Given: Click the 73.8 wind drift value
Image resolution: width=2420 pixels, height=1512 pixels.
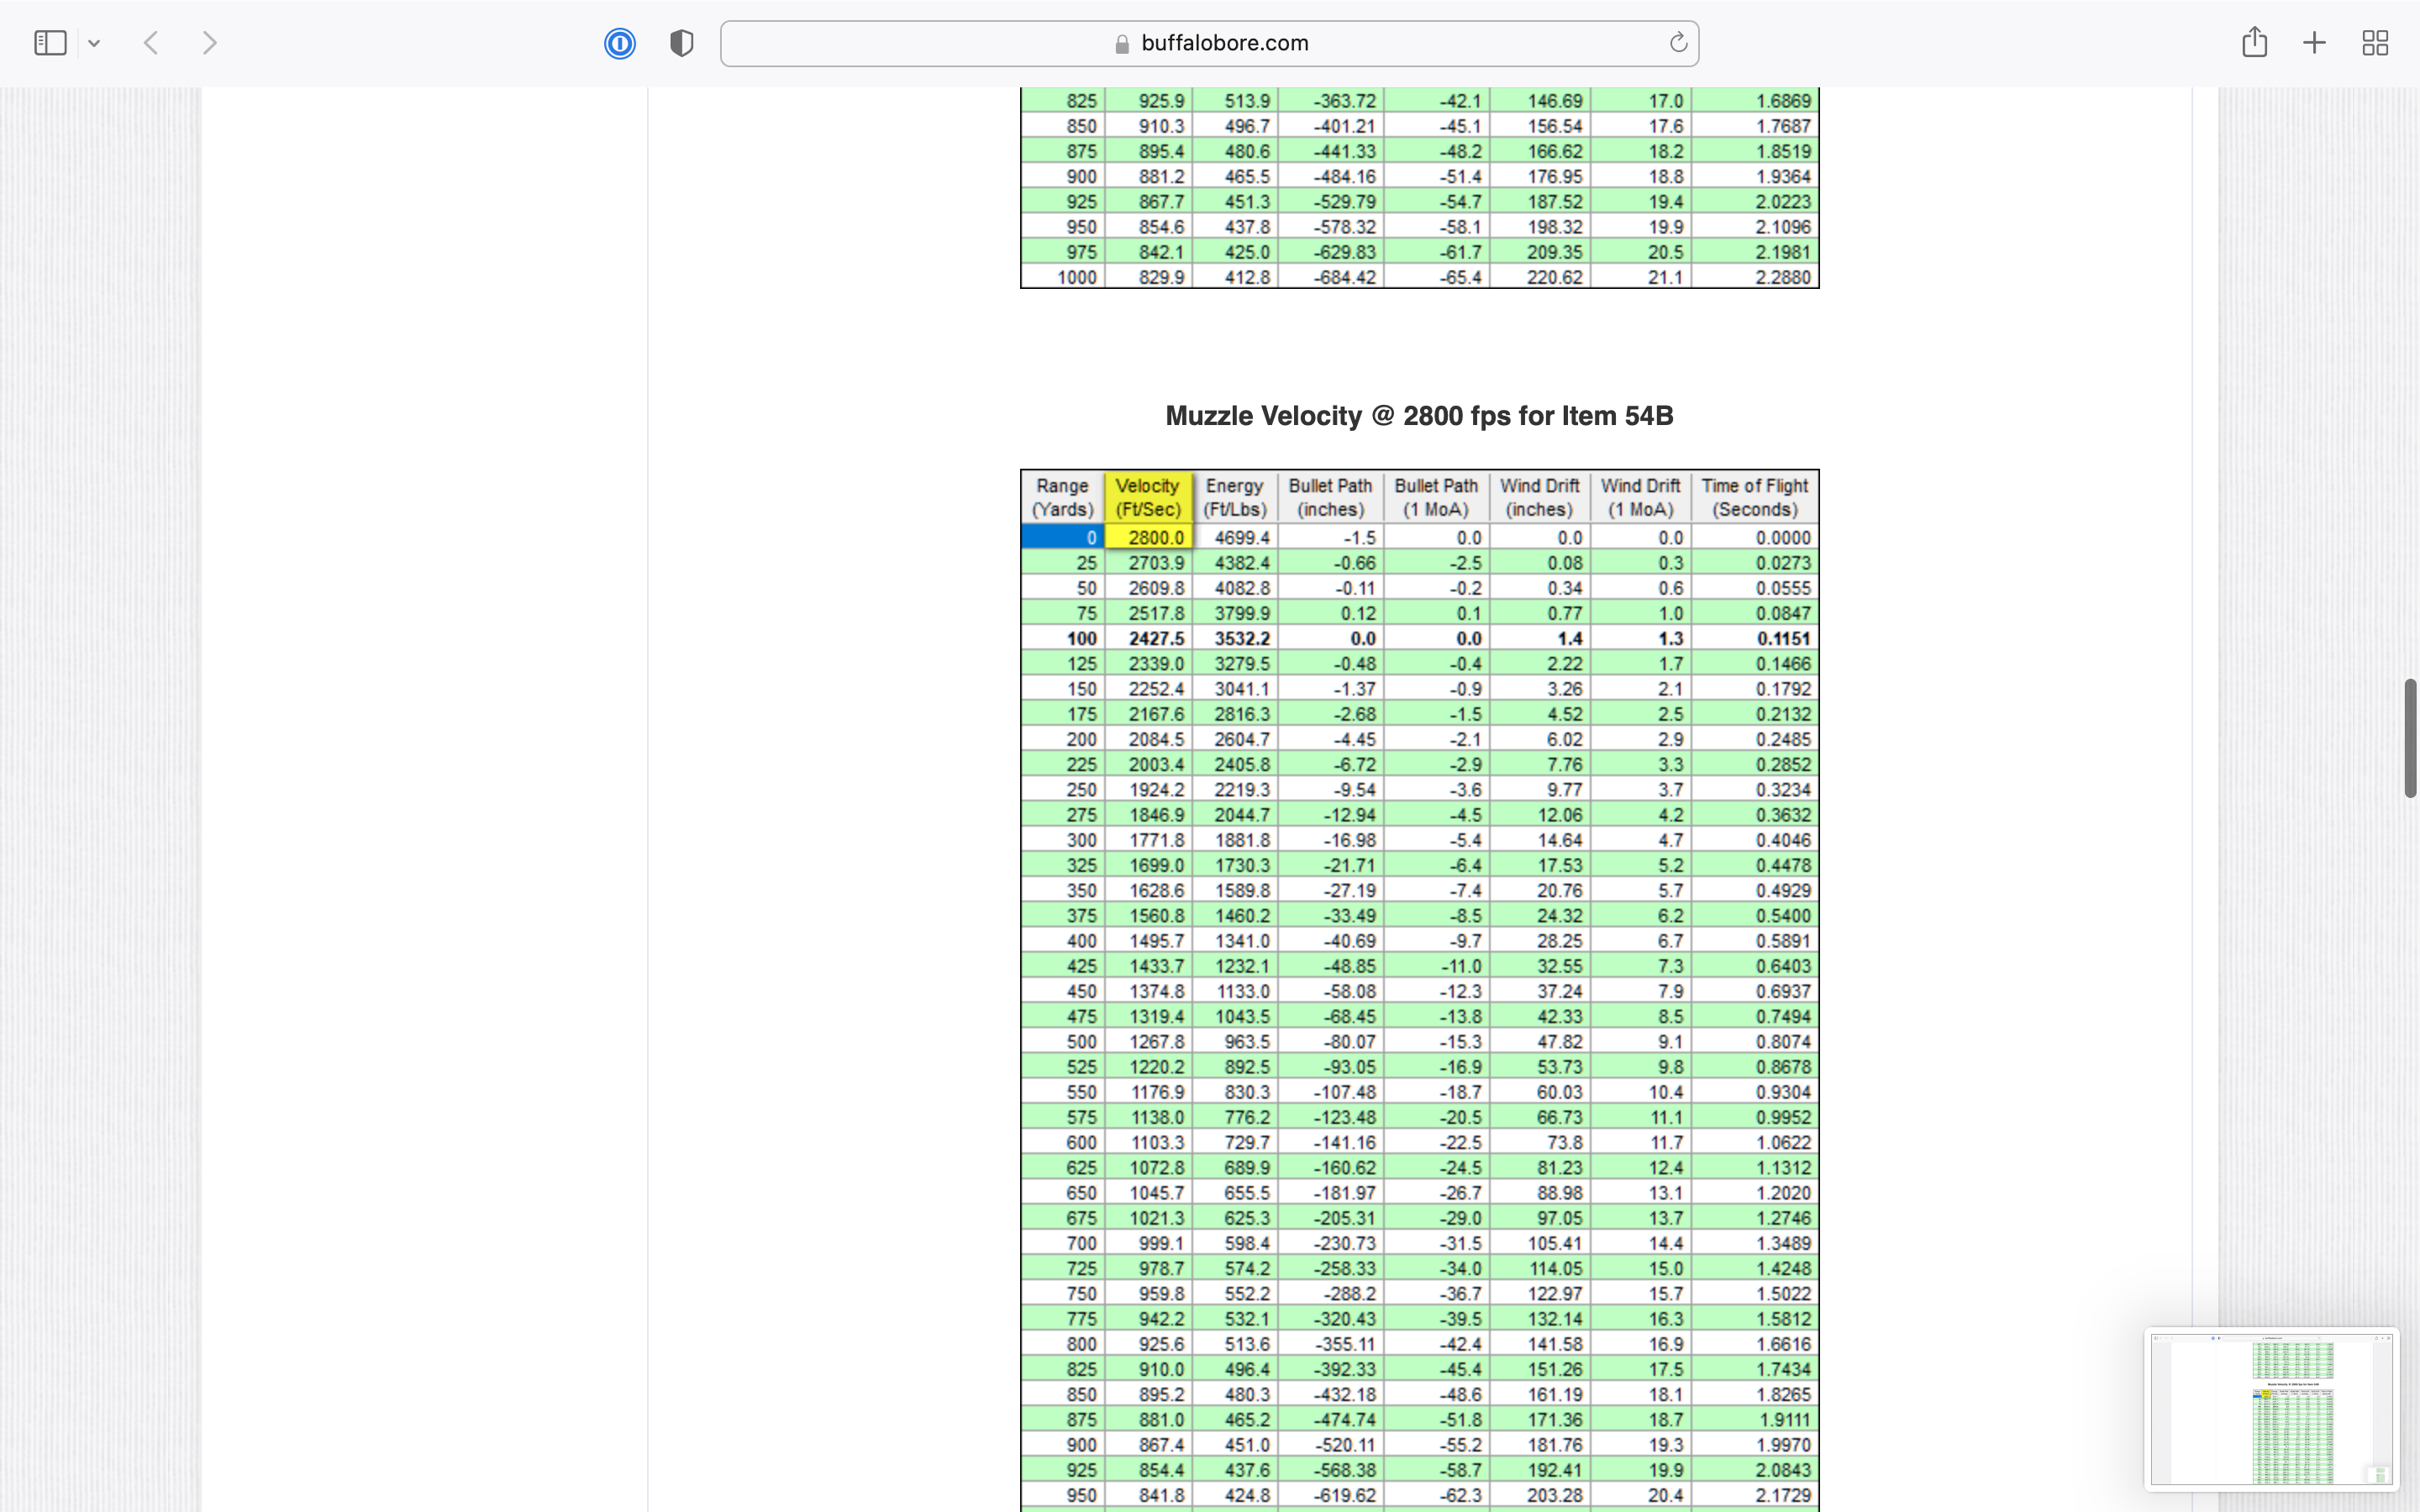Looking at the screenshot, I should click(1540, 1143).
